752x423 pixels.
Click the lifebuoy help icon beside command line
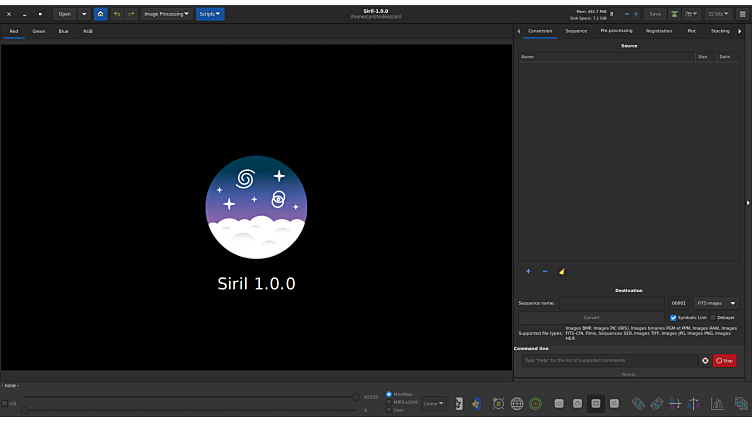(705, 360)
